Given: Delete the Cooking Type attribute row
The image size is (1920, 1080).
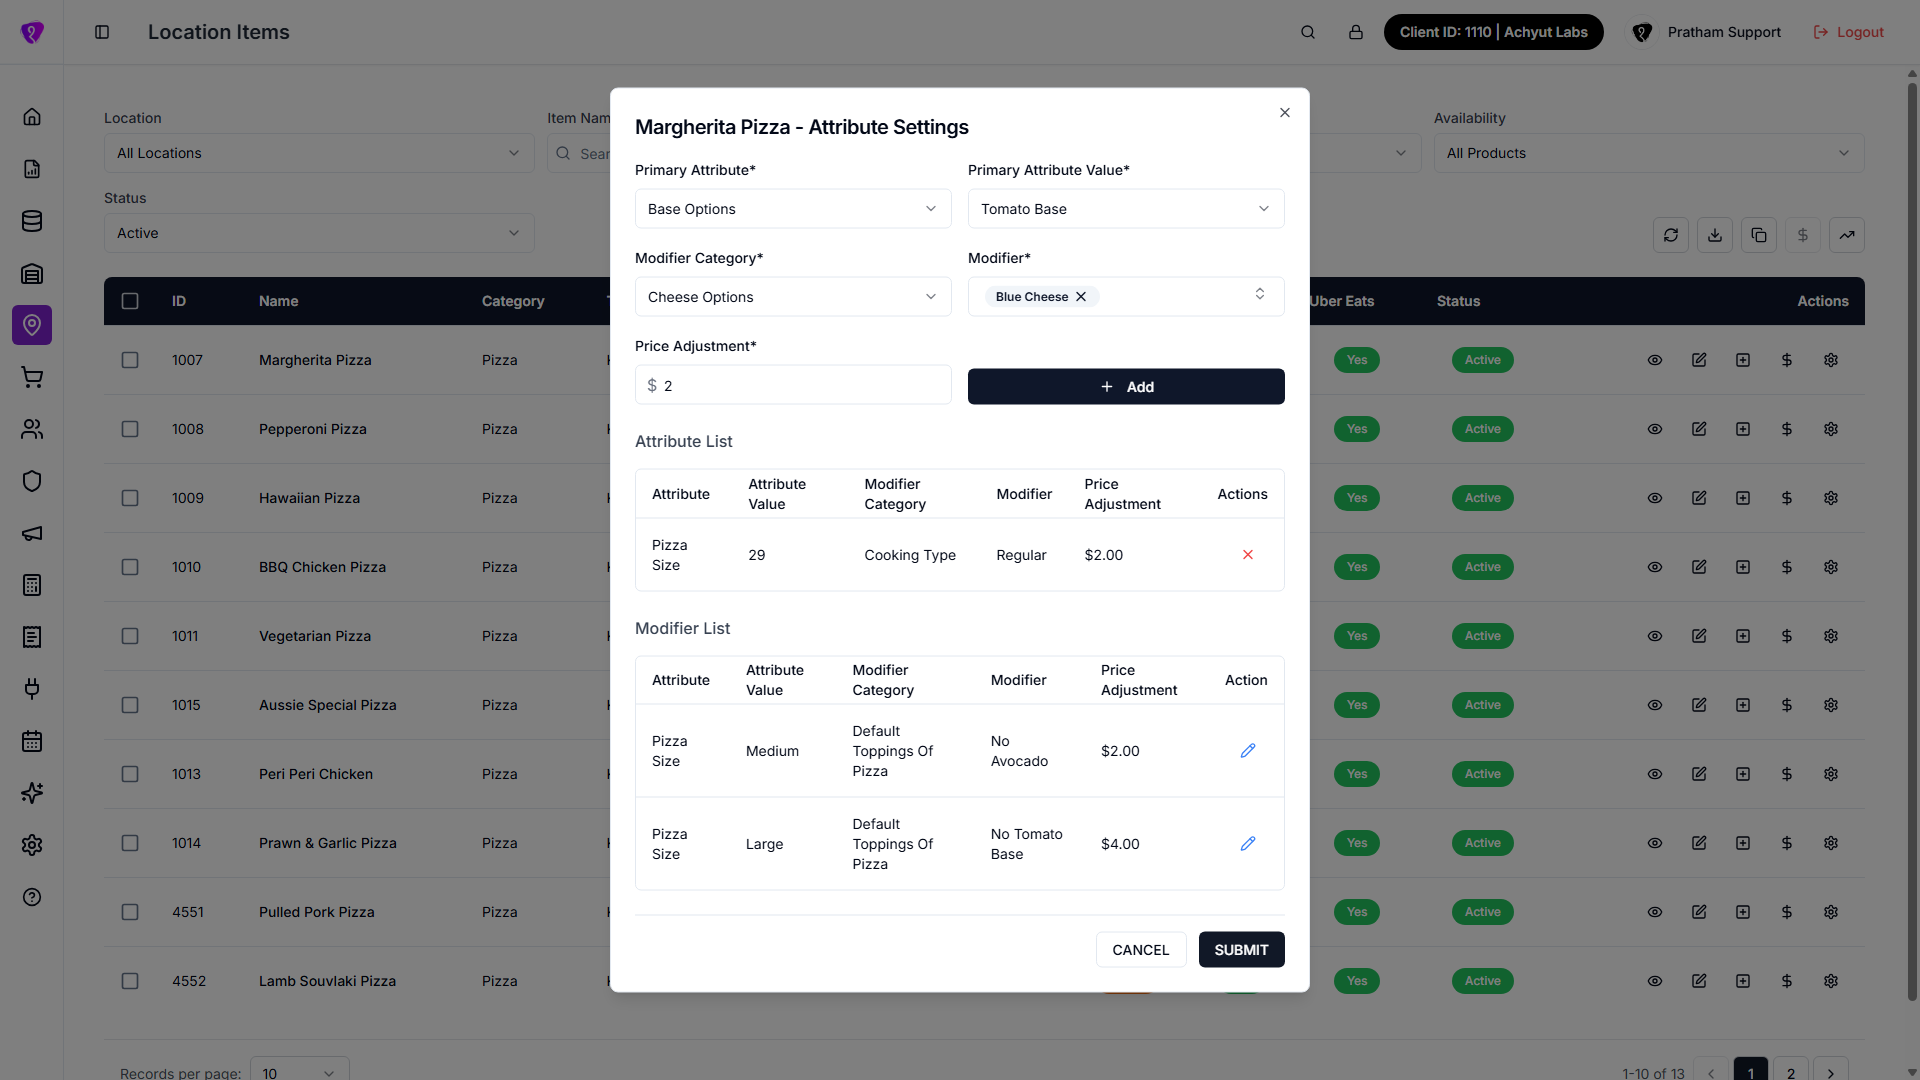Looking at the screenshot, I should (x=1248, y=555).
